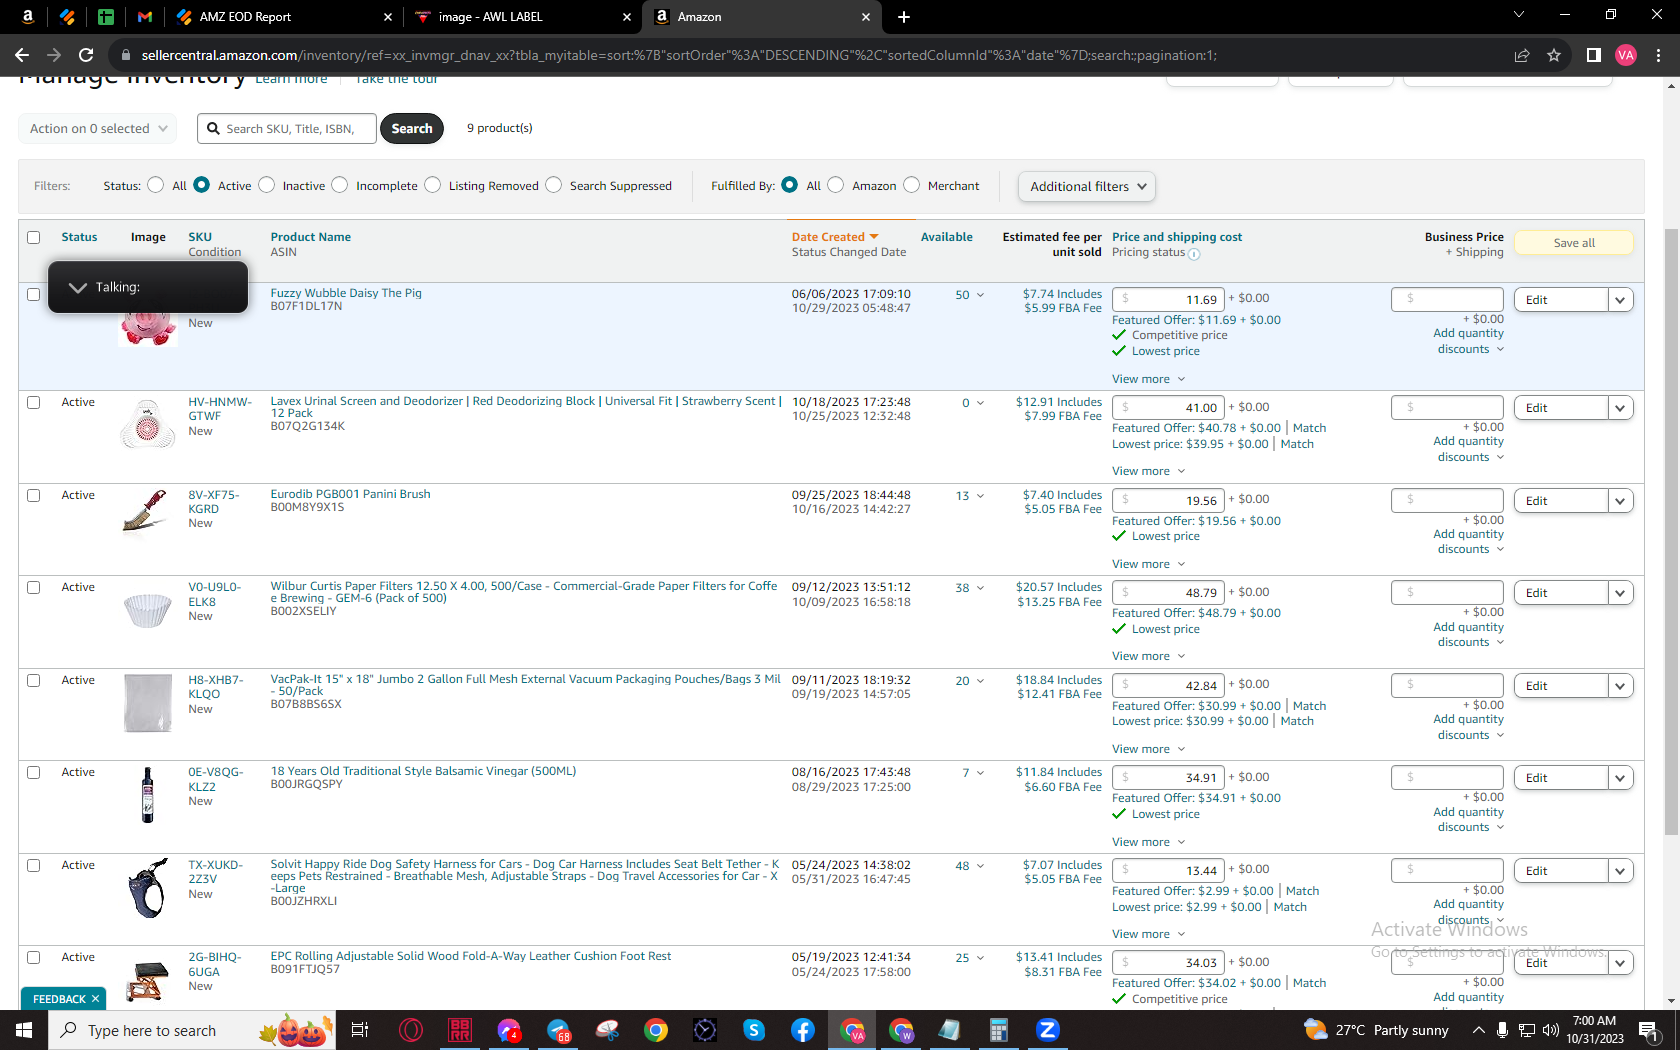Image resolution: width=1680 pixels, height=1050 pixels.
Task: Sort by Date Created column
Action: point(835,237)
